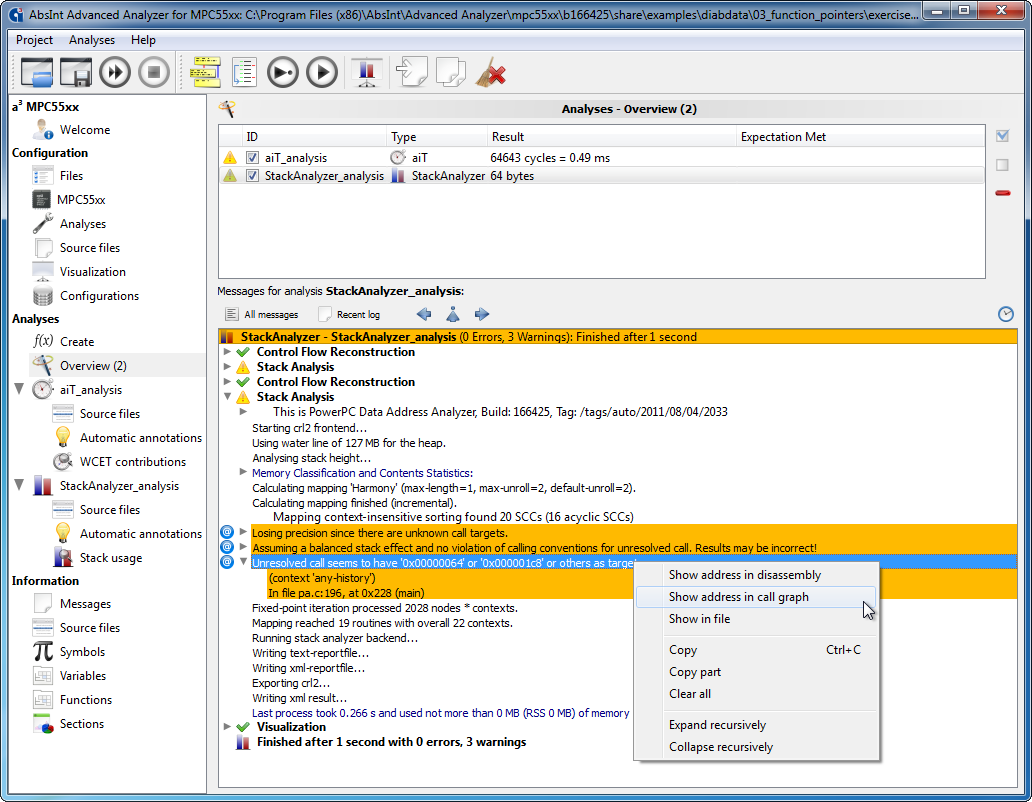Viewport: 1032px width, 802px height.
Task: Open the Project menu
Action: (x=34, y=40)
